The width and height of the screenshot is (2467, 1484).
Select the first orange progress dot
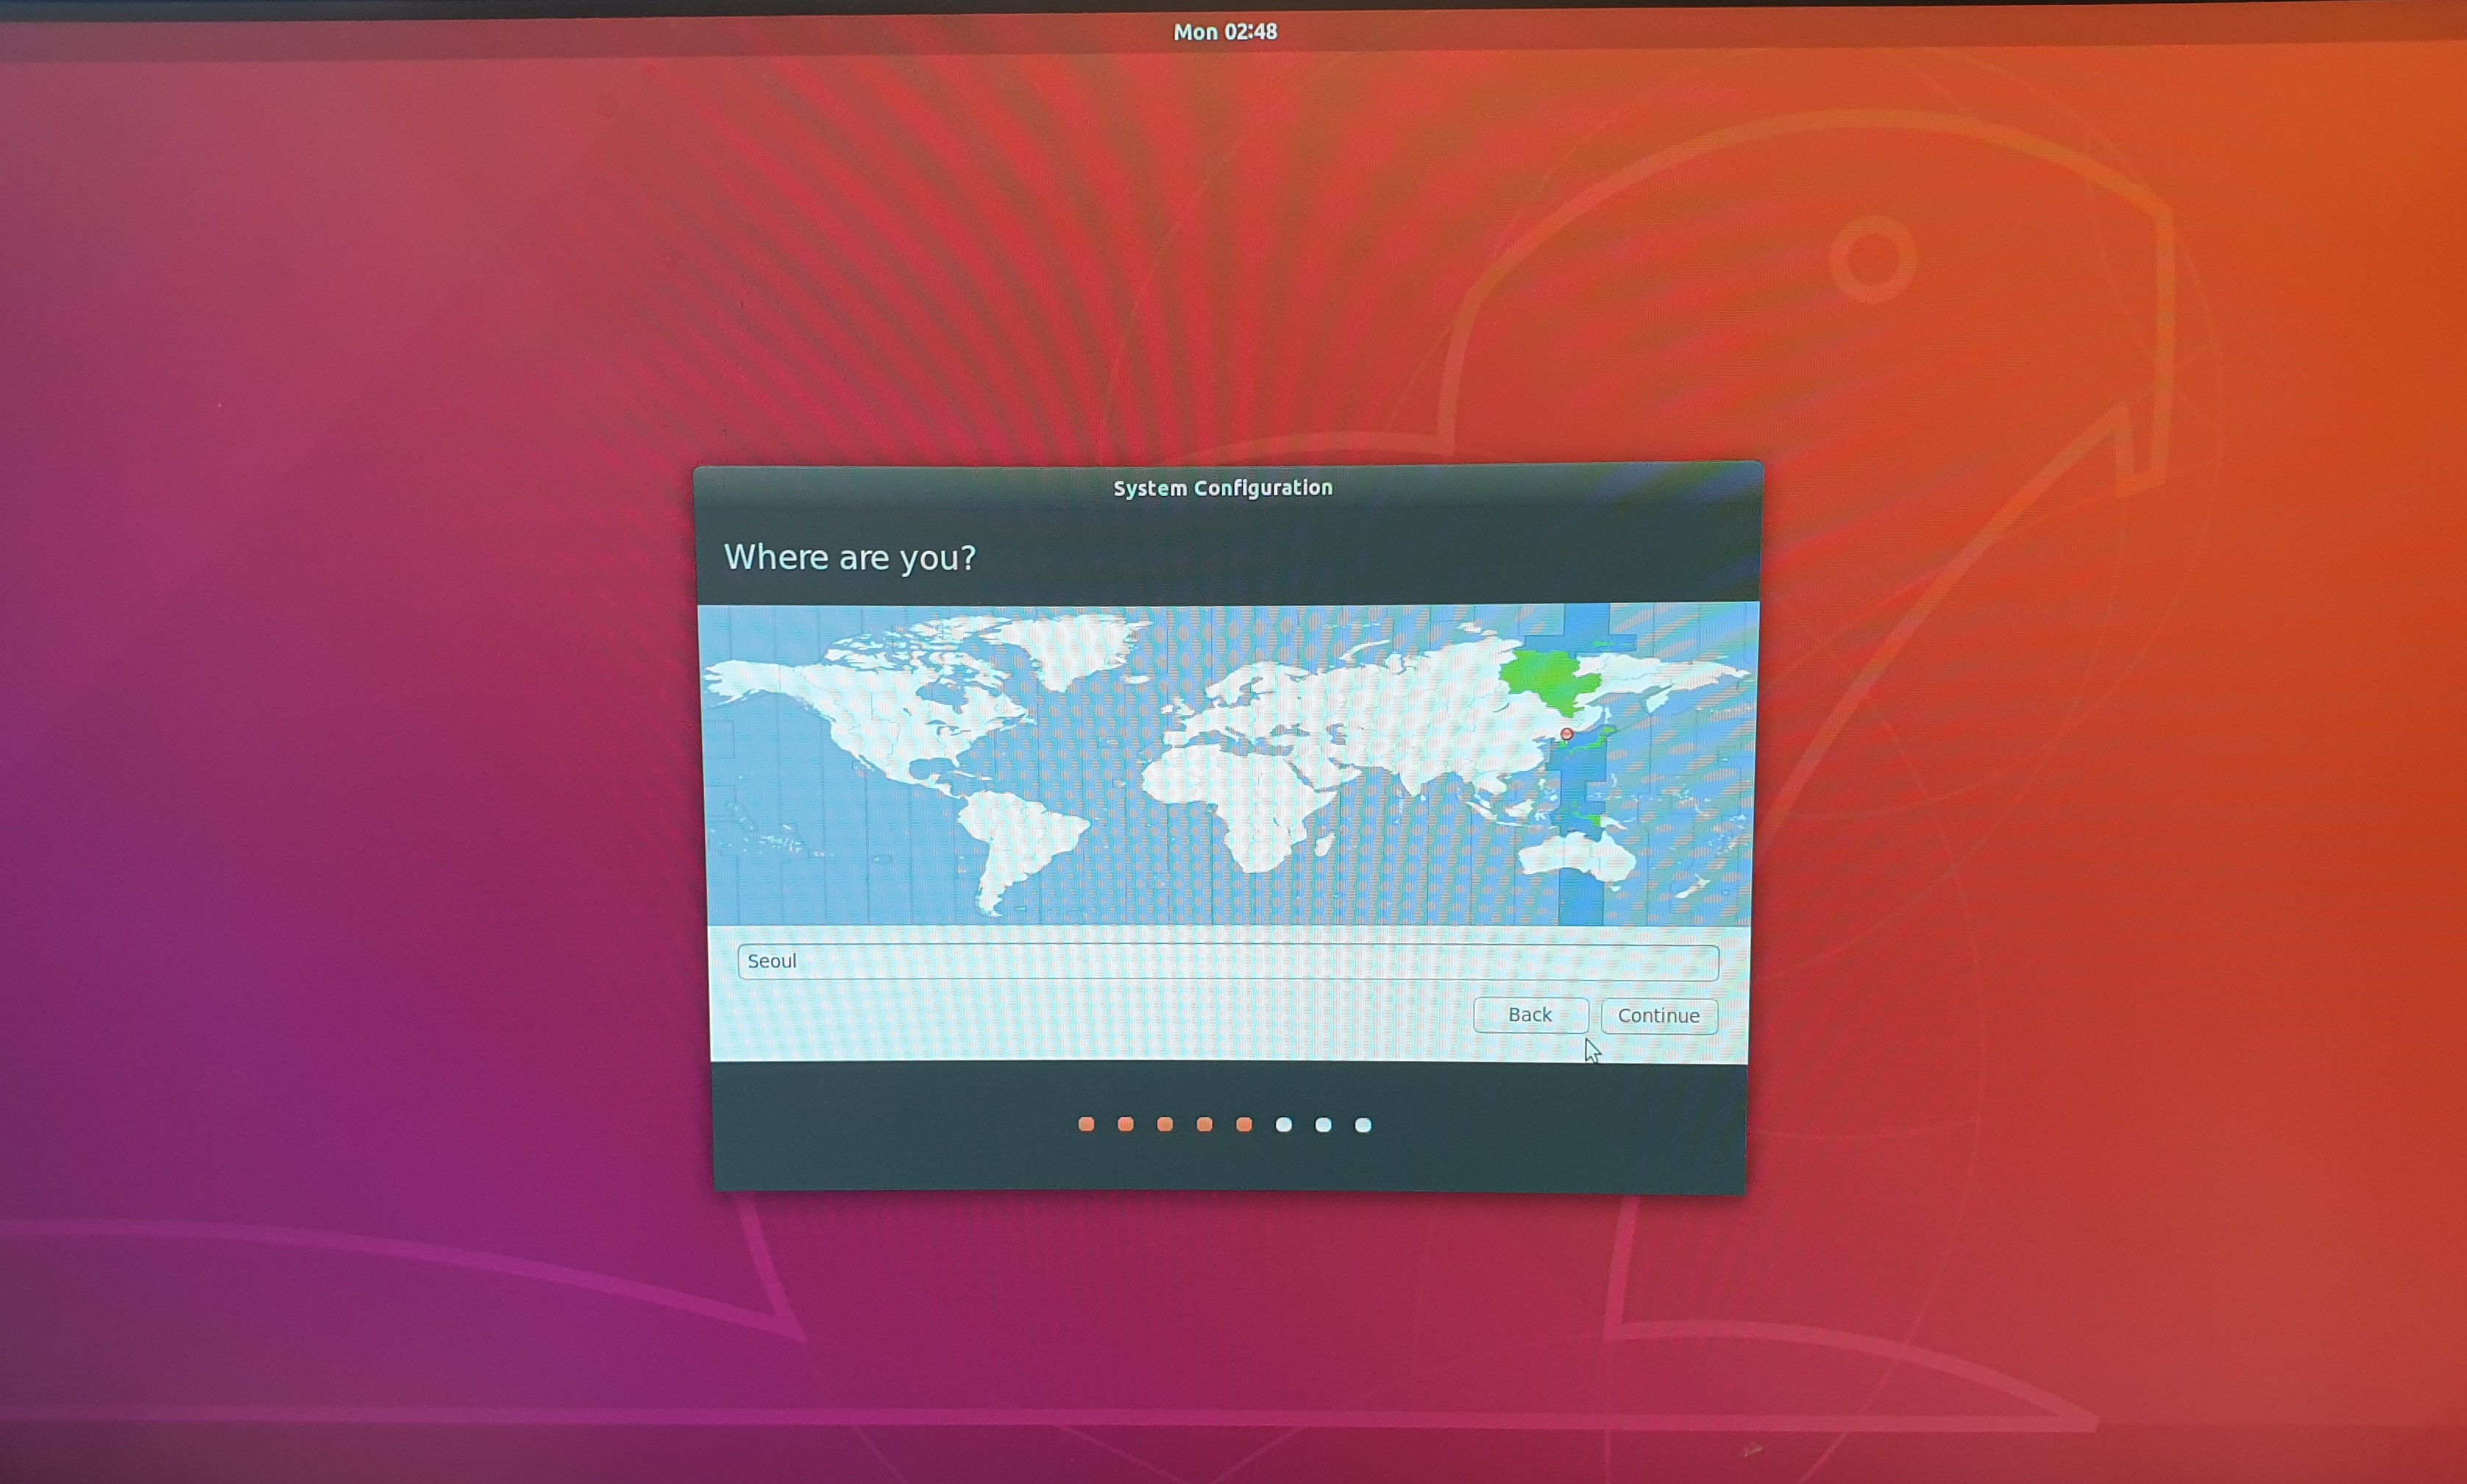[x=1086, y=1124]
